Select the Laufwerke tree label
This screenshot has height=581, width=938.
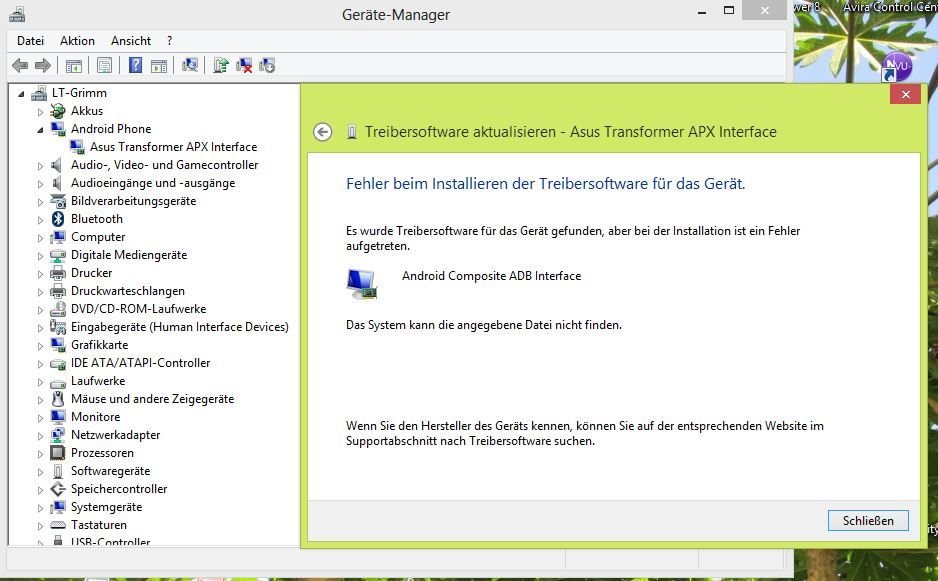(98, 381)
